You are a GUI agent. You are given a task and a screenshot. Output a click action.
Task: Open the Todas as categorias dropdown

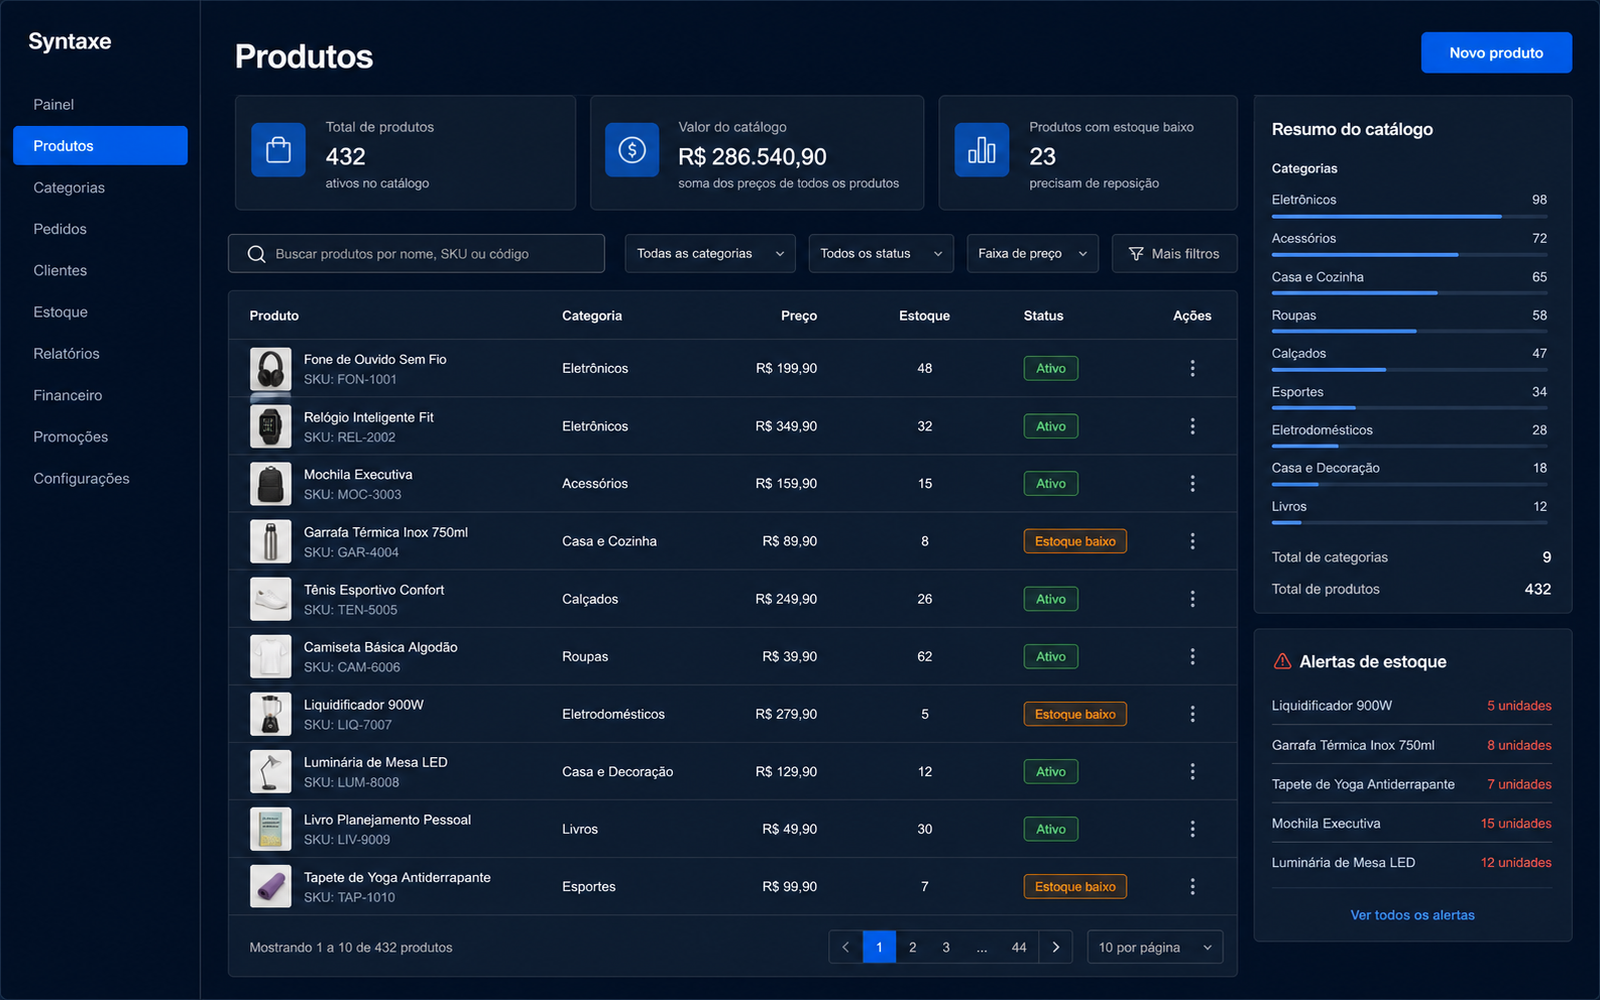[710, 254]
